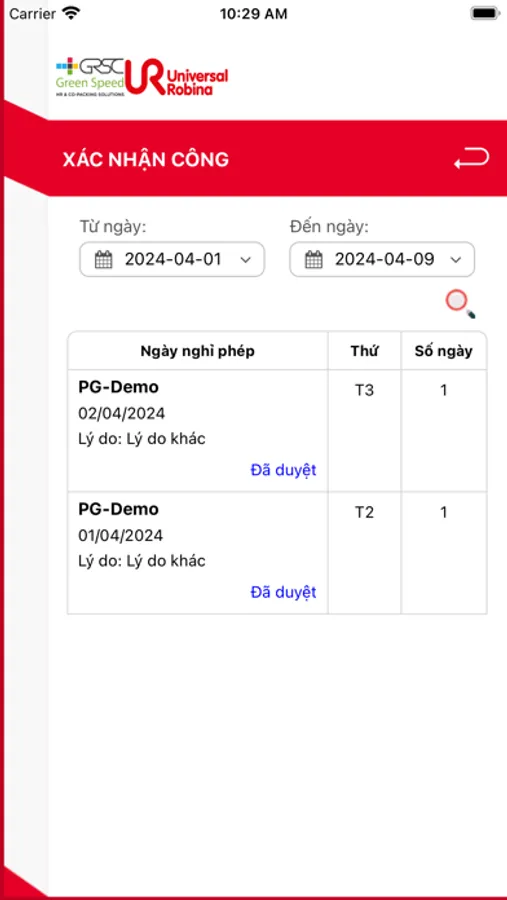Open Đã duyệt link for 02/04/2024
Screen dimensions: 507x900
283,470
